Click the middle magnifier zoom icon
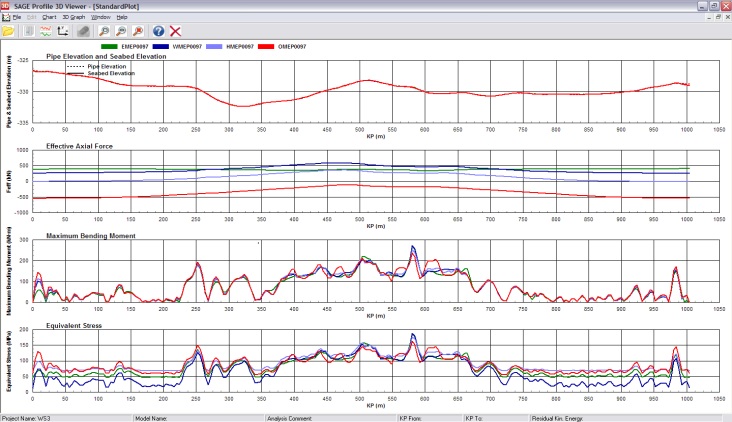Image resolution: width=732 pixels, height=422 pixels. coord(121,31)
